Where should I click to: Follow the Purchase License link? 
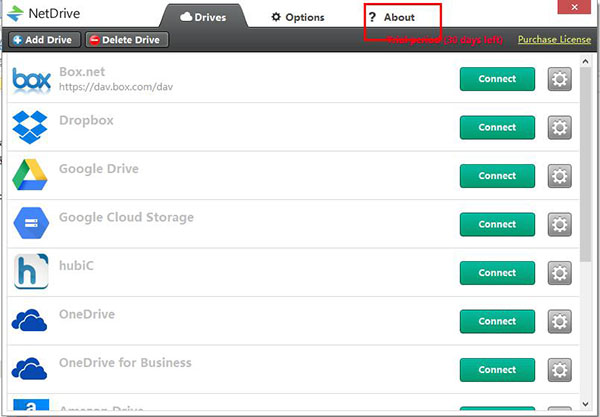tap(554, 39)
